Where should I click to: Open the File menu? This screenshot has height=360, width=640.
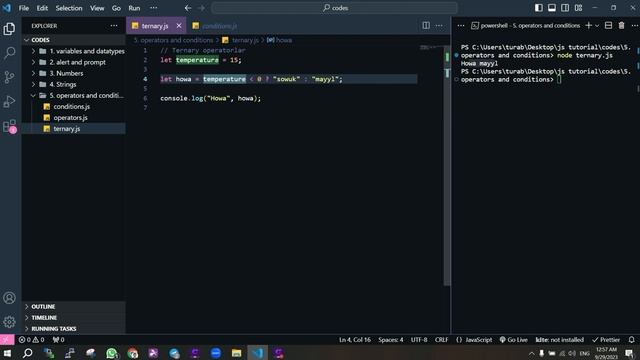tap(24, 8)
